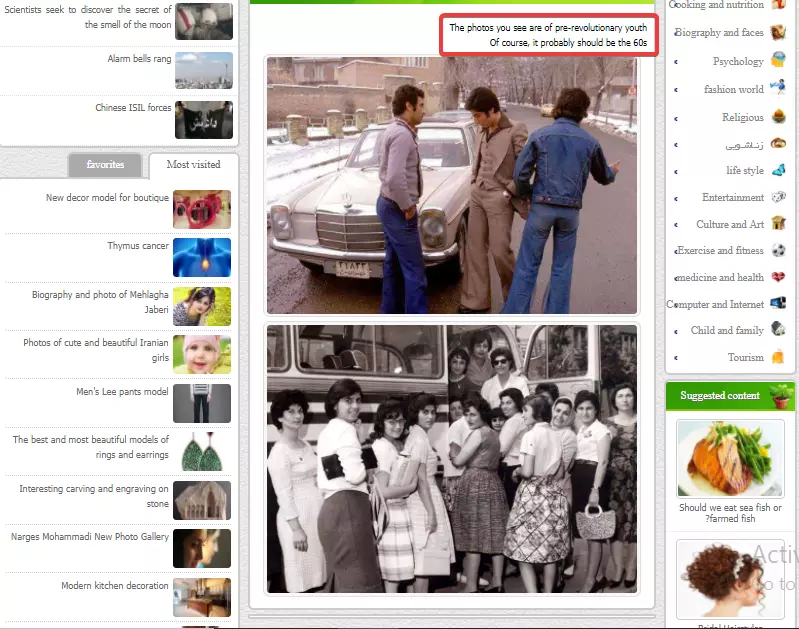Click the Computer and Internet monitor icon
This screenshot has width=799, height=629.
(x=778, y=303)
